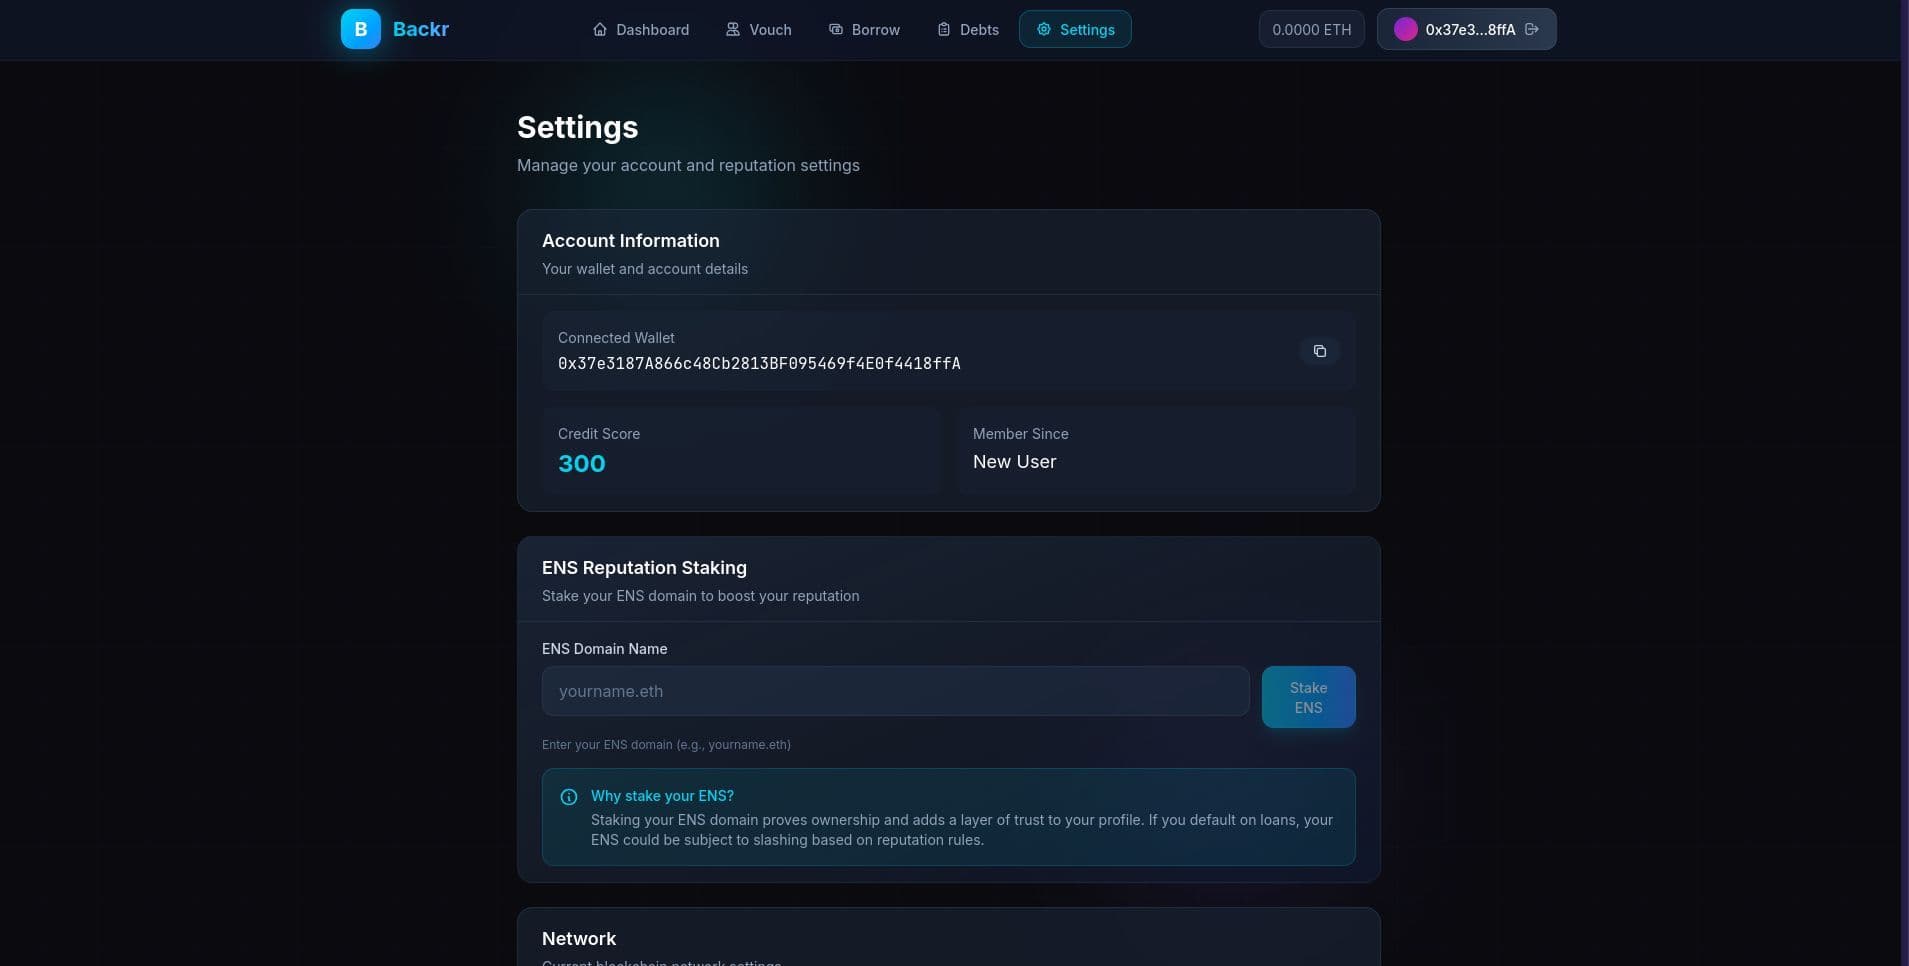The height and width of the screenshot is (966, 1909).
Task: Copy the connected wallet address using copy icon
Action: 1321,351
